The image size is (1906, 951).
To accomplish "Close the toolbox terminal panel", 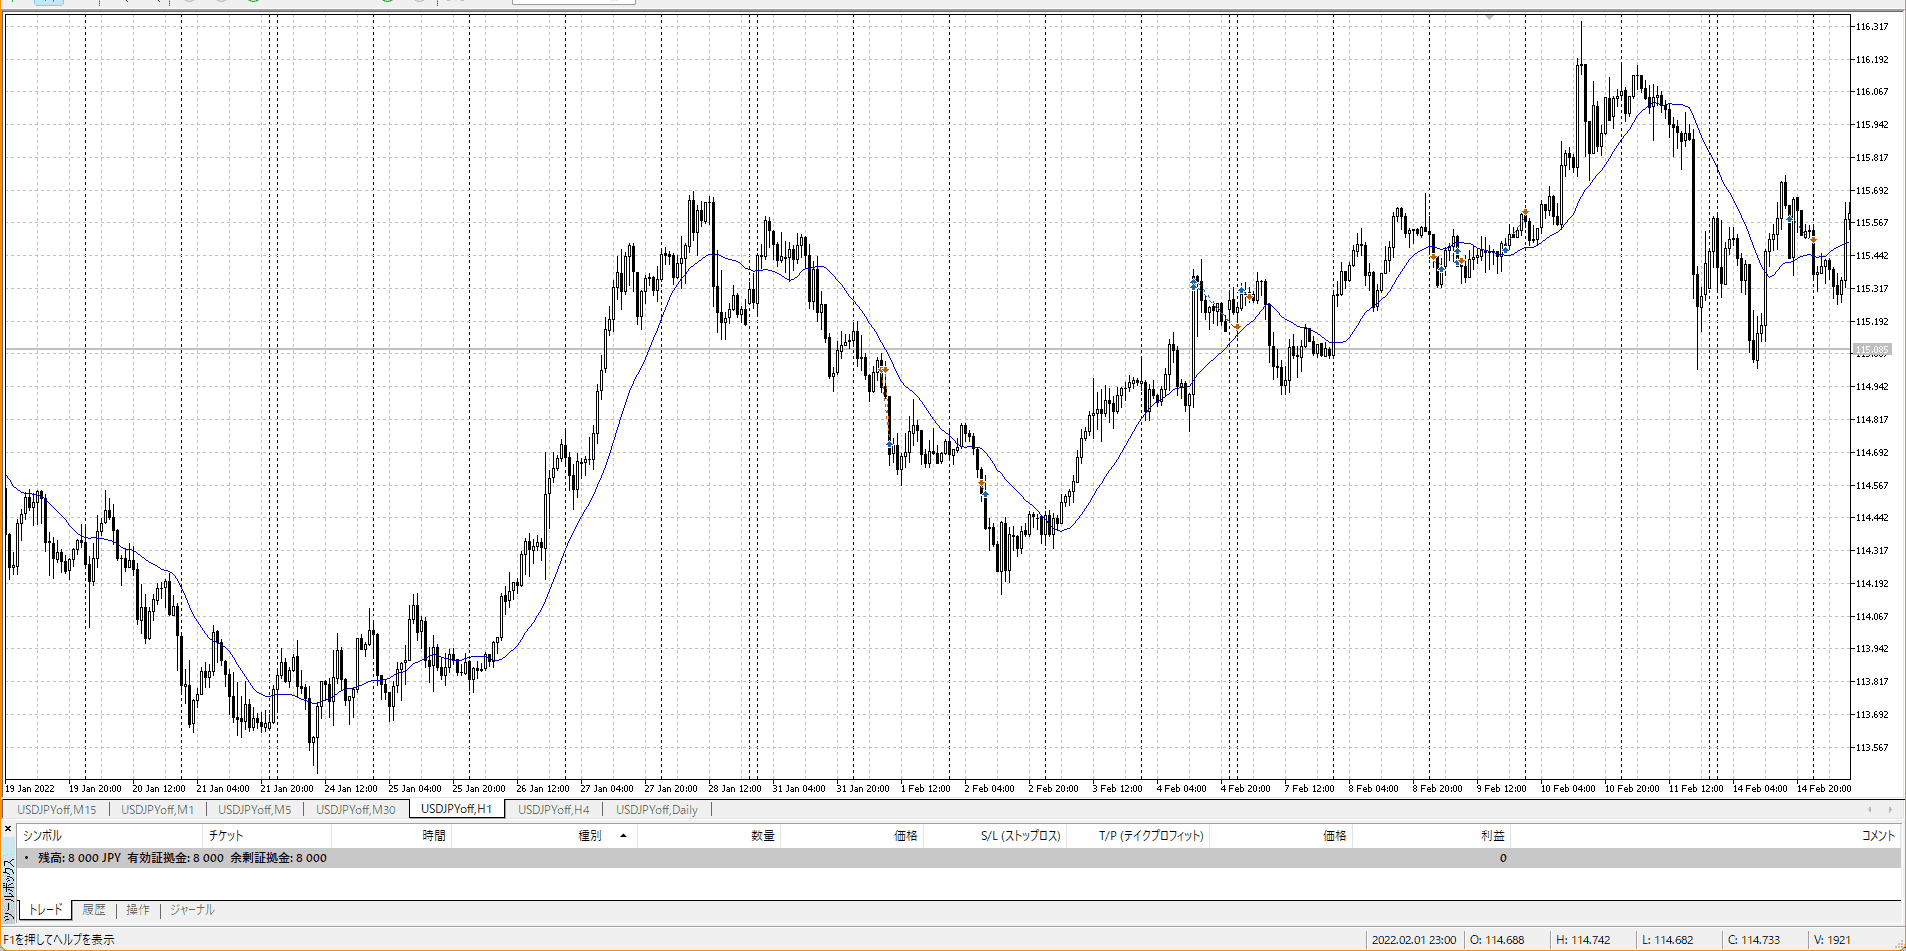I will tap(8, 829).
